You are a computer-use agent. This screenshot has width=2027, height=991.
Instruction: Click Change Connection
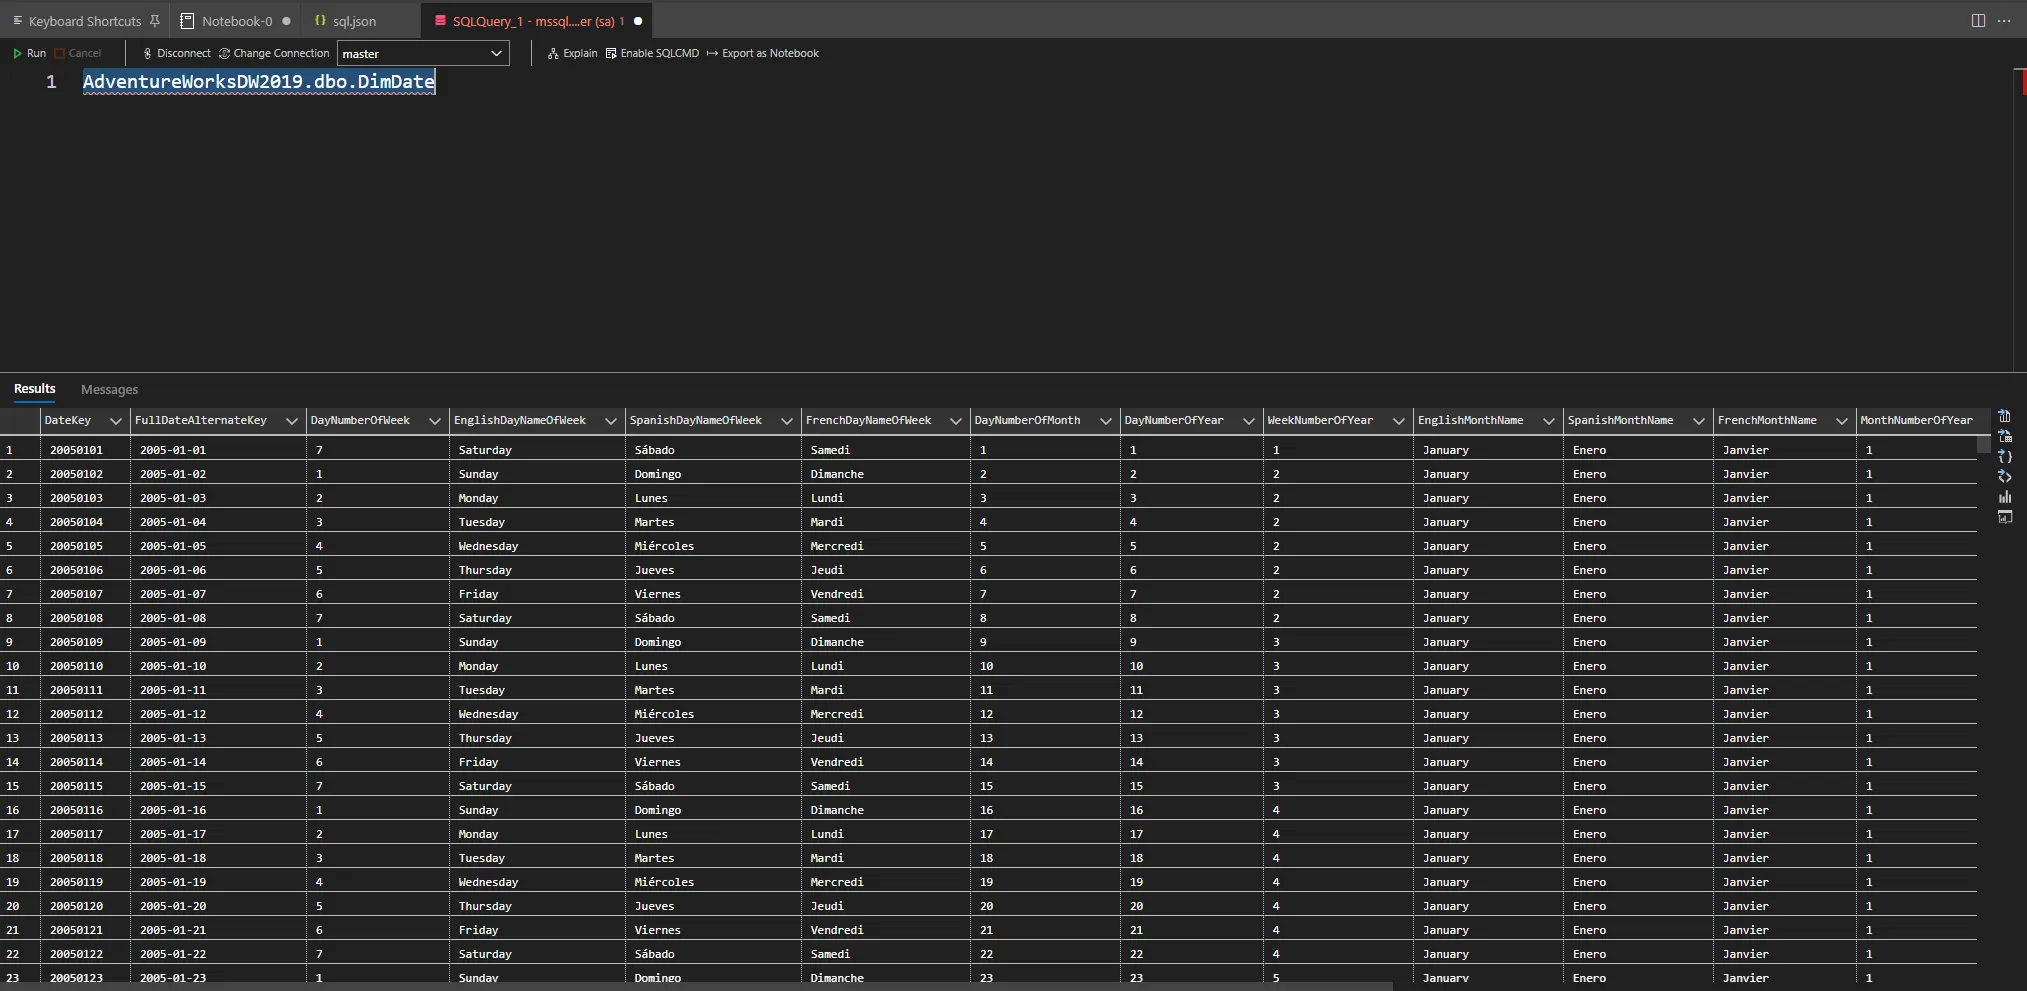[274, 53]
